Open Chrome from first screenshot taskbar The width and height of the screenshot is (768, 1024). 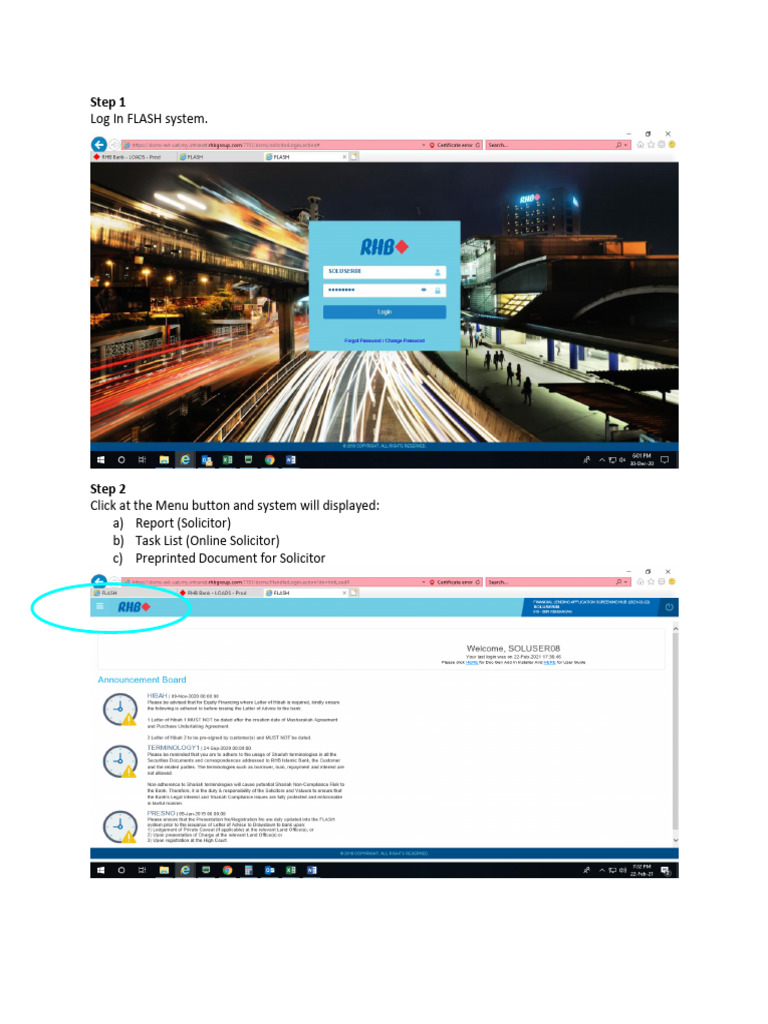pyautogui.click(x=270, y=460)
